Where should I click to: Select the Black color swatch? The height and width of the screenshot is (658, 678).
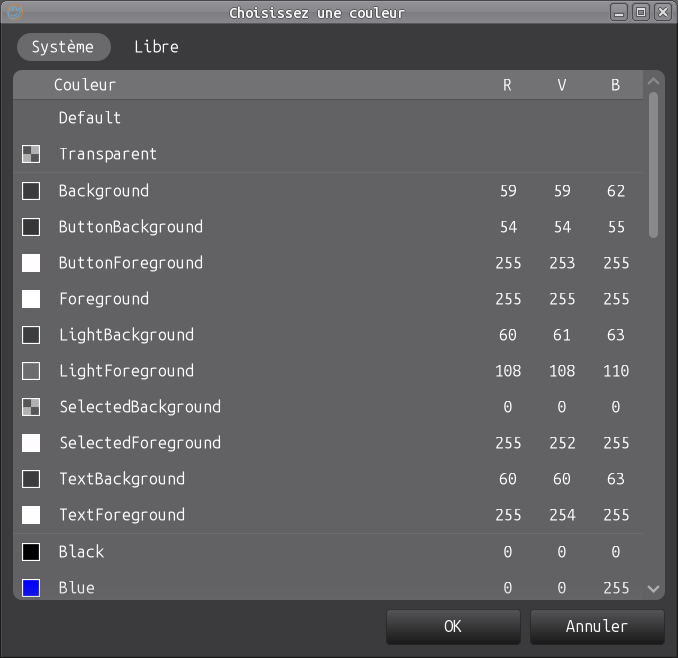click(31, 552)
